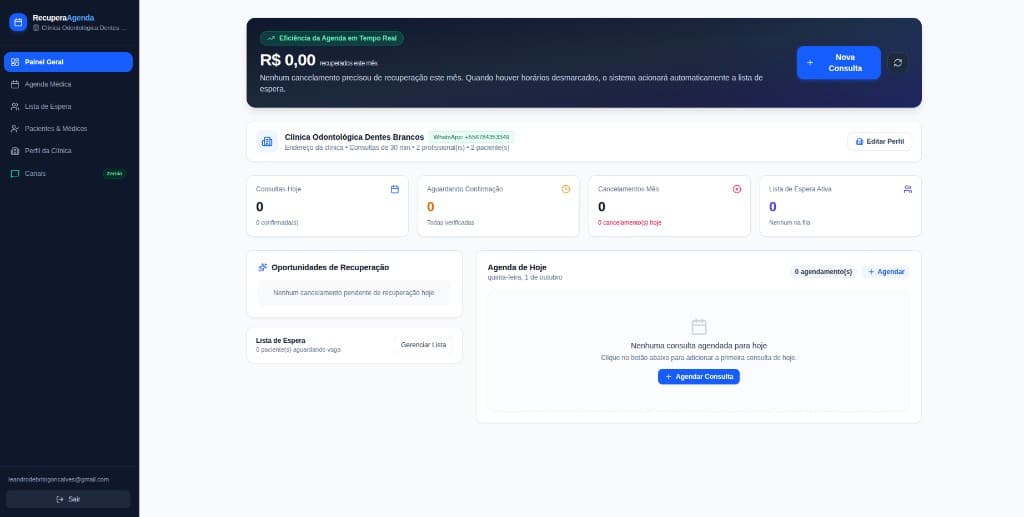Click the calendar icon in Consultas Hoje card
This screenshot has height=517, width=1024.
coord(394,189)
